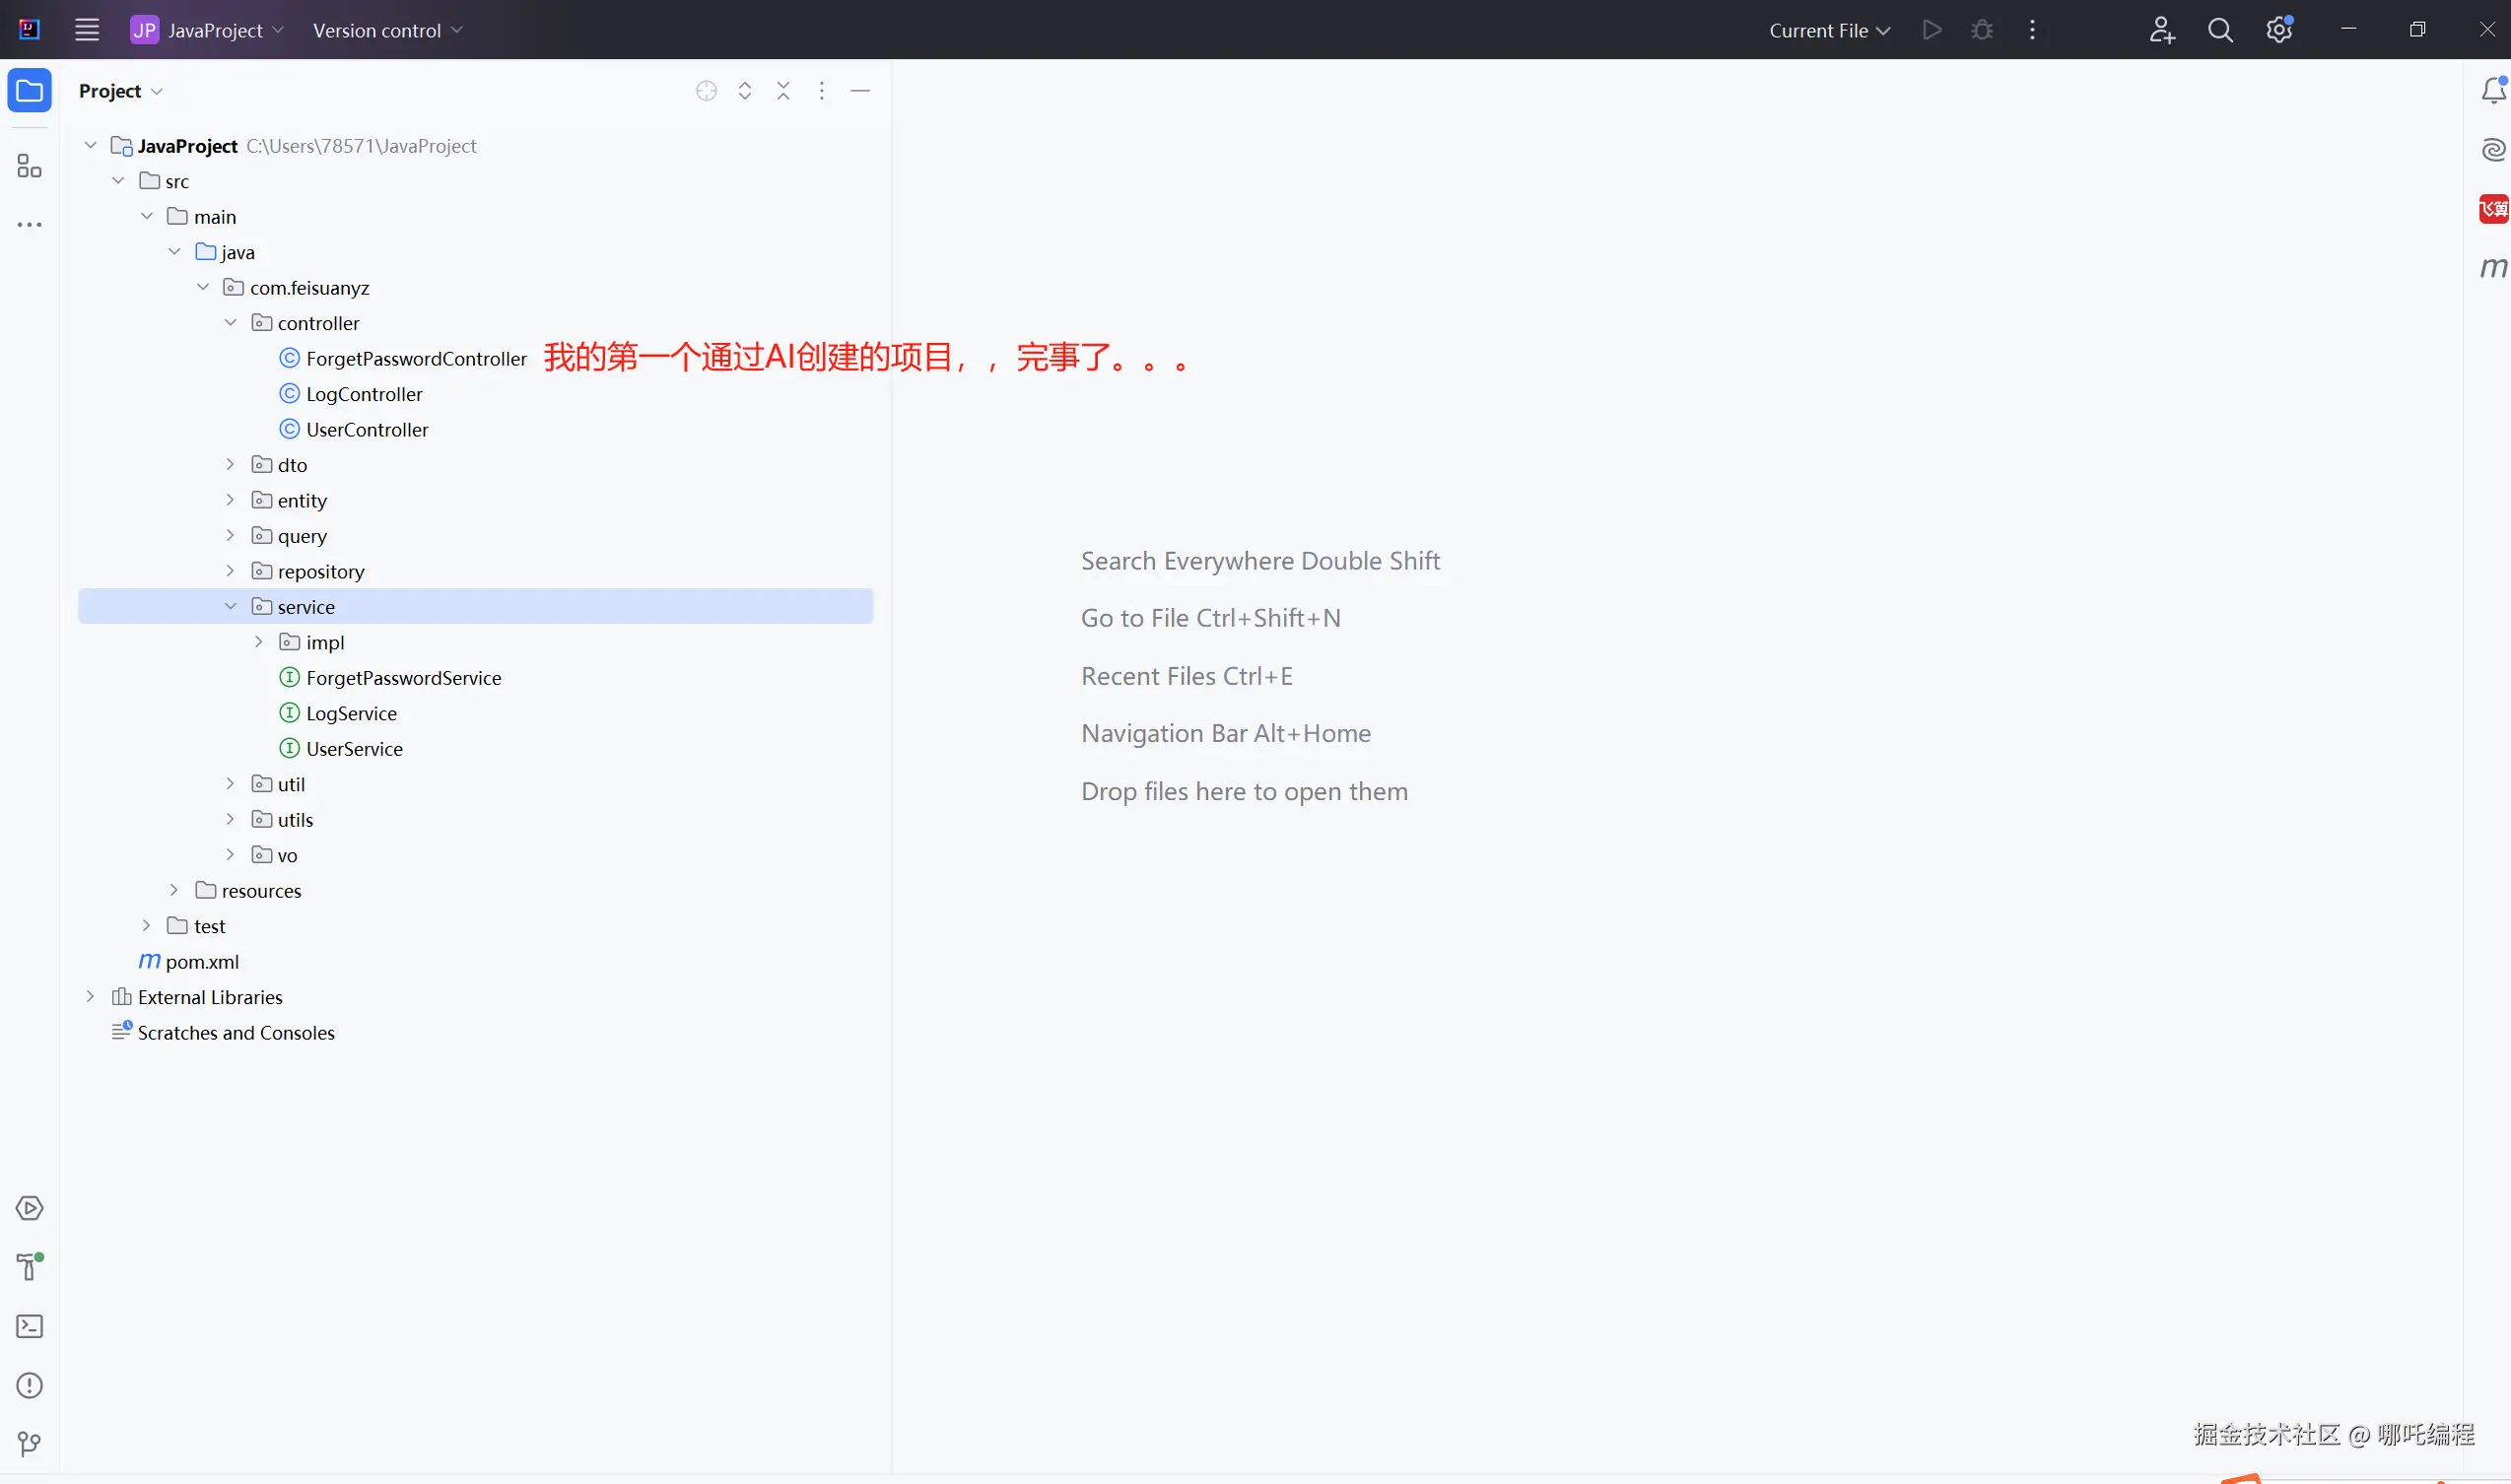Open the Terminal tool window
The image size is (2511, 1484).
pos(29,1326)
